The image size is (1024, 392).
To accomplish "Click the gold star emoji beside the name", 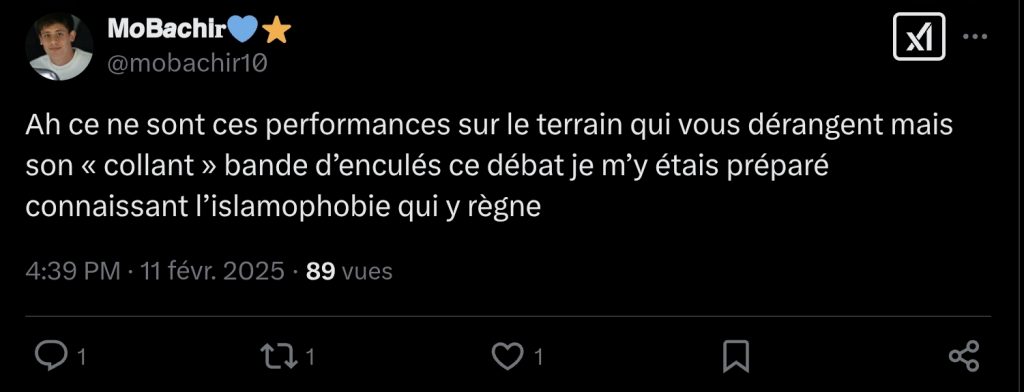I will pyautogui.click(x=276, y=29).
